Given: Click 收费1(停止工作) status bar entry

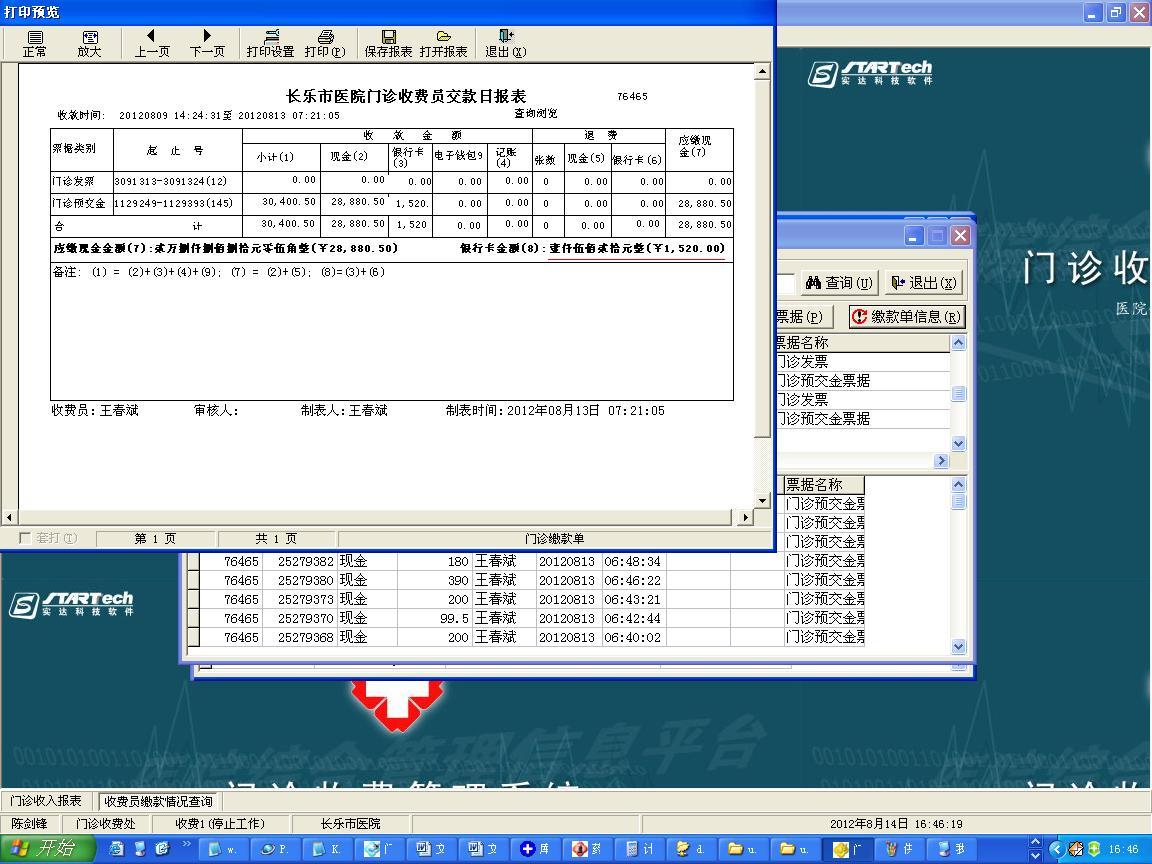Looking at the screenshot, I should (220, 824).
